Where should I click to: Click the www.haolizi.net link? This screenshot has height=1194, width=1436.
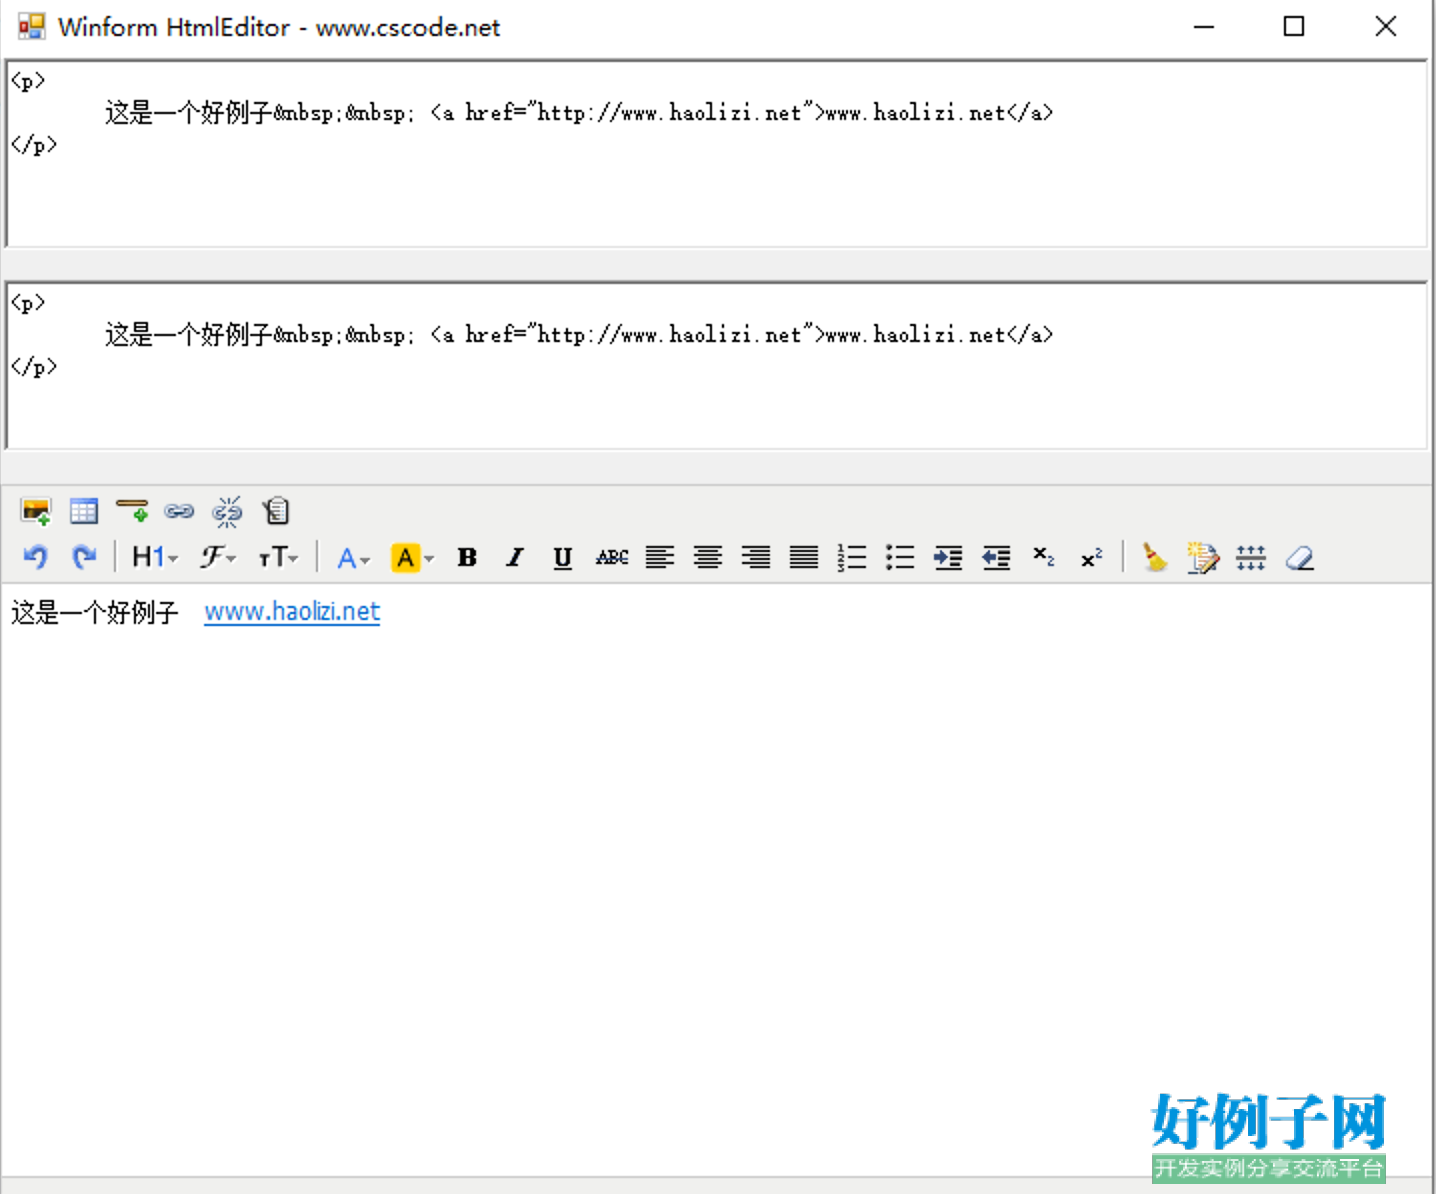tap(291, 611)
